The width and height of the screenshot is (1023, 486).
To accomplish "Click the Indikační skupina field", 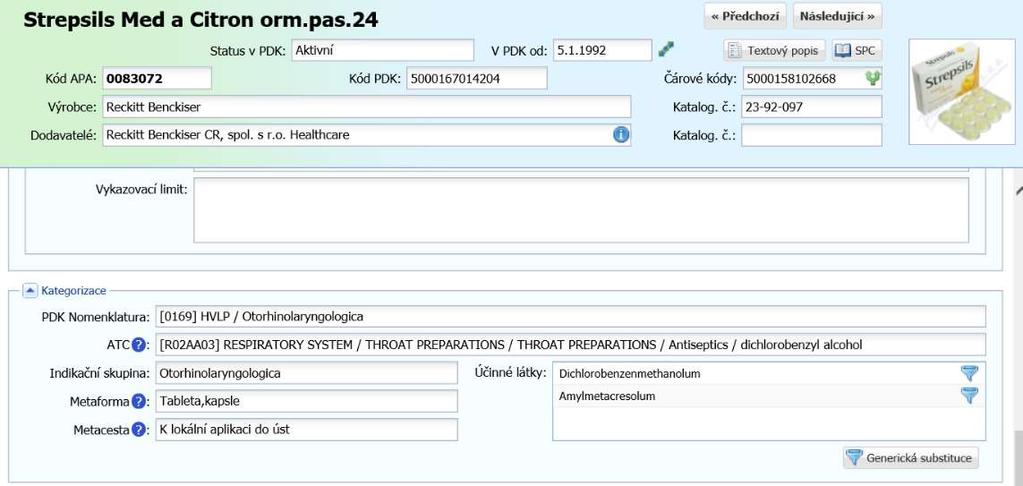I will tap(307, 373).
